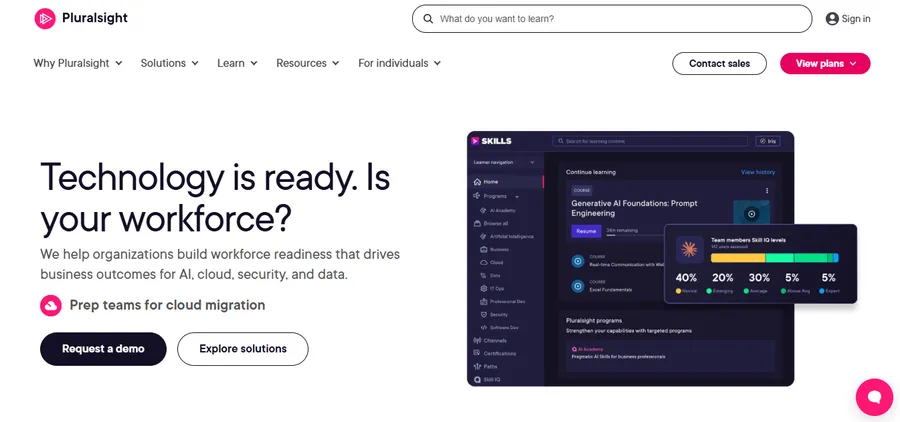Click the Security shield icon
This screenshot has height=422, width=900.
point(484,315)
